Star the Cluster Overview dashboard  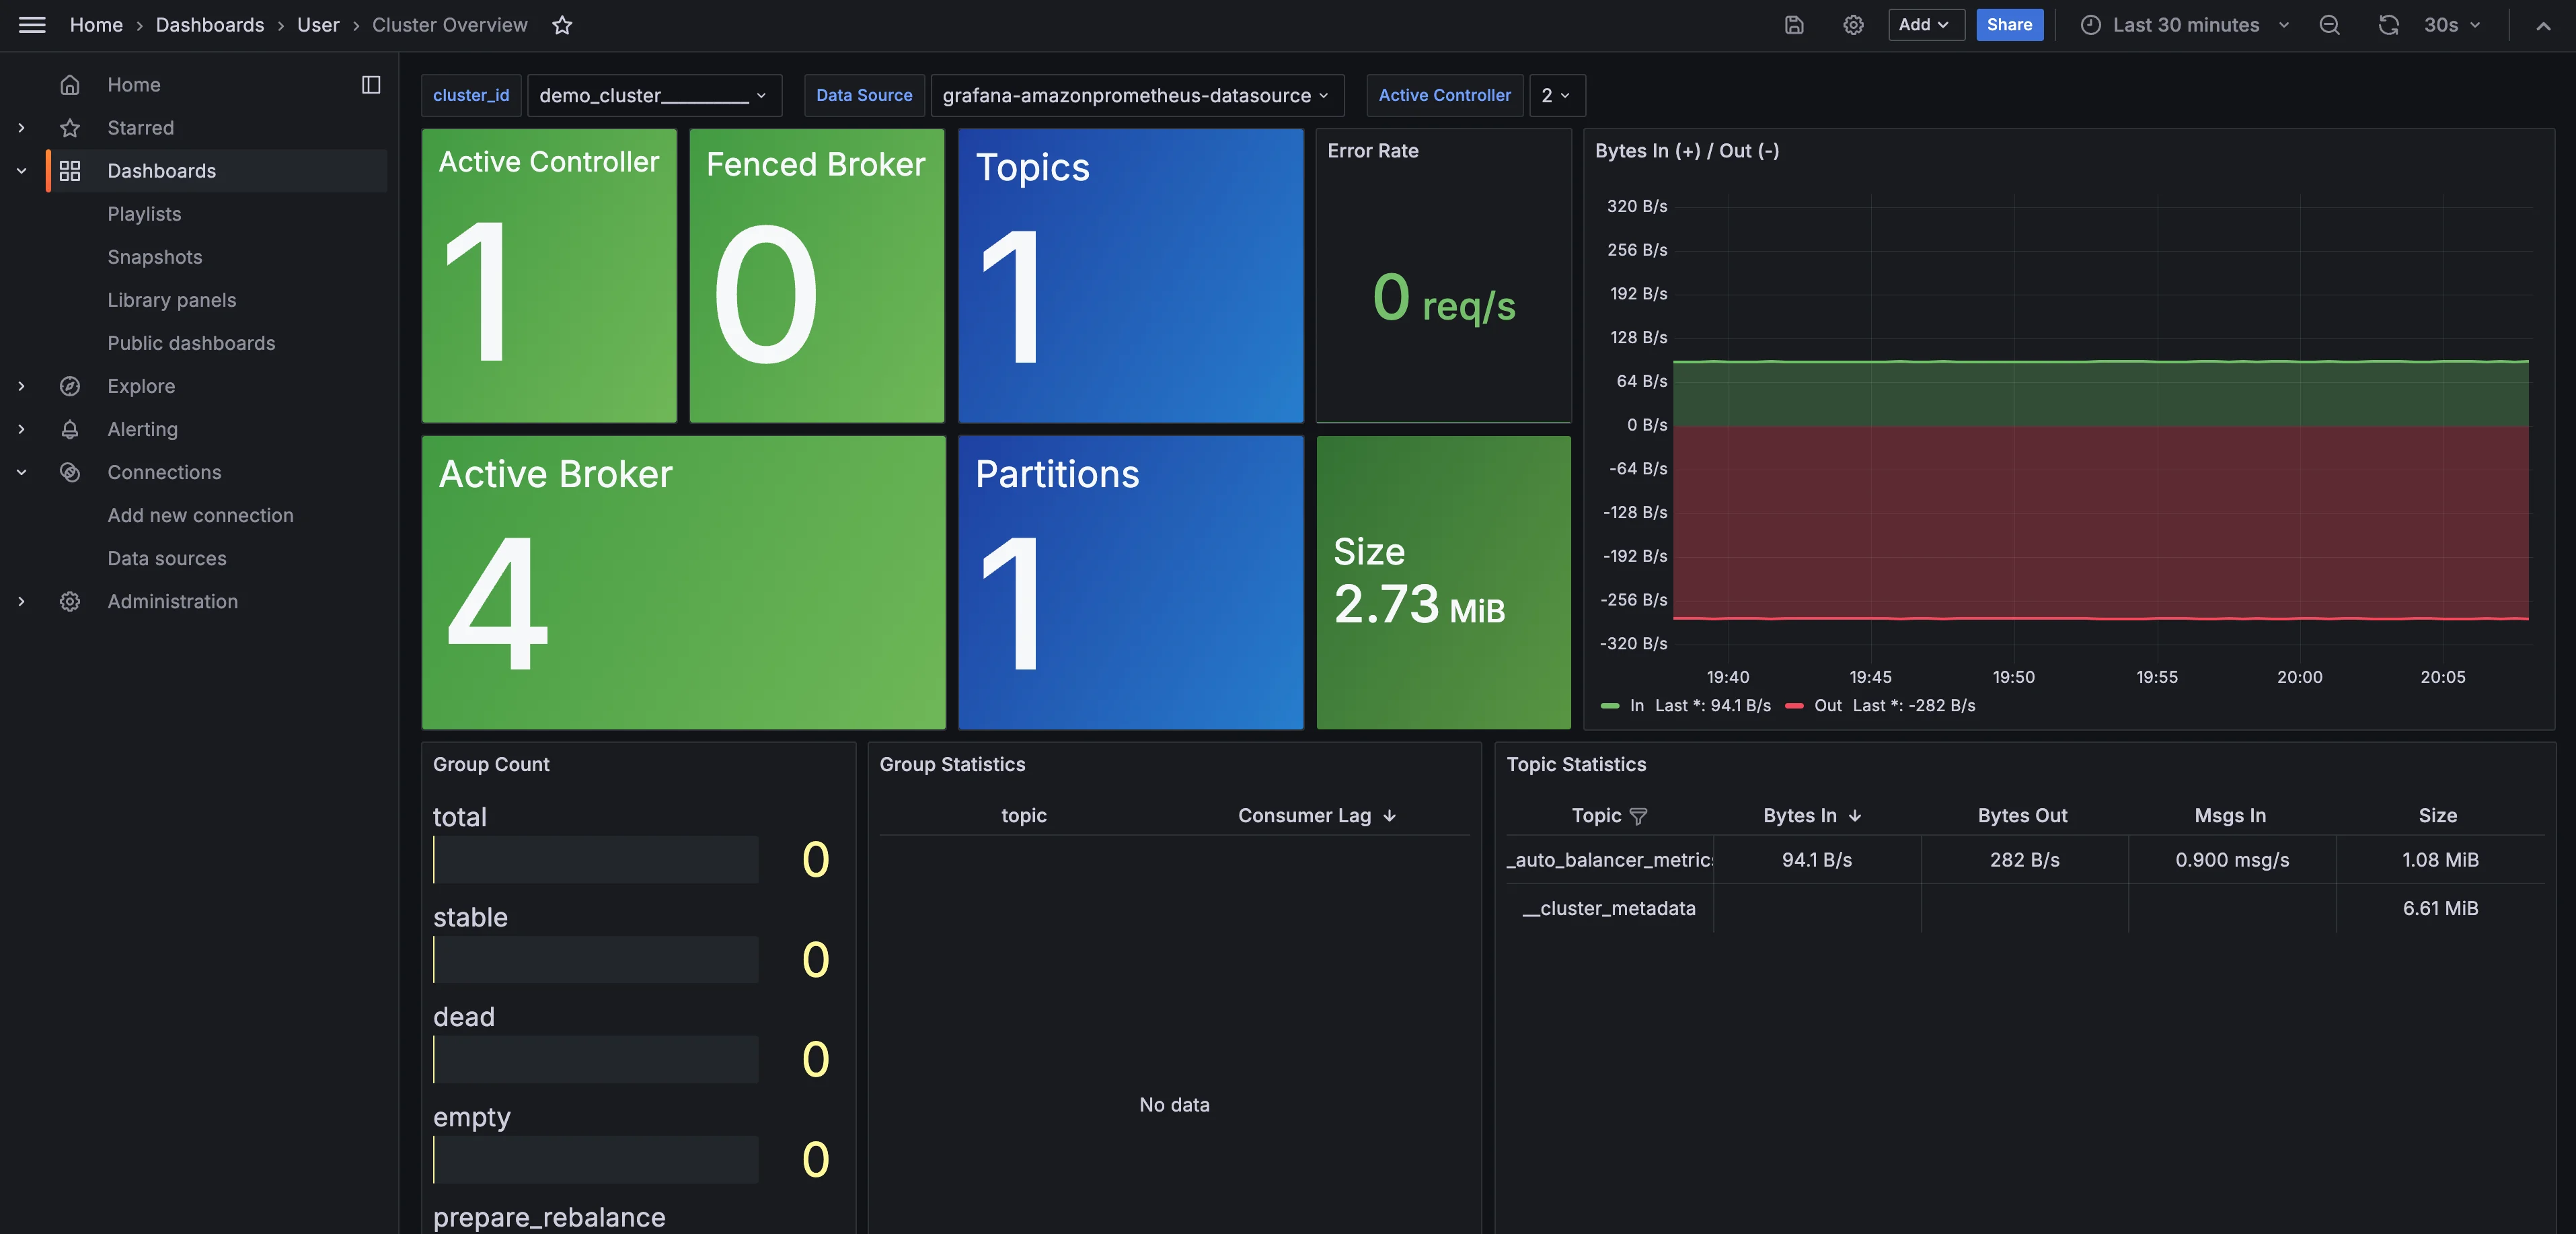coord(562,25)
